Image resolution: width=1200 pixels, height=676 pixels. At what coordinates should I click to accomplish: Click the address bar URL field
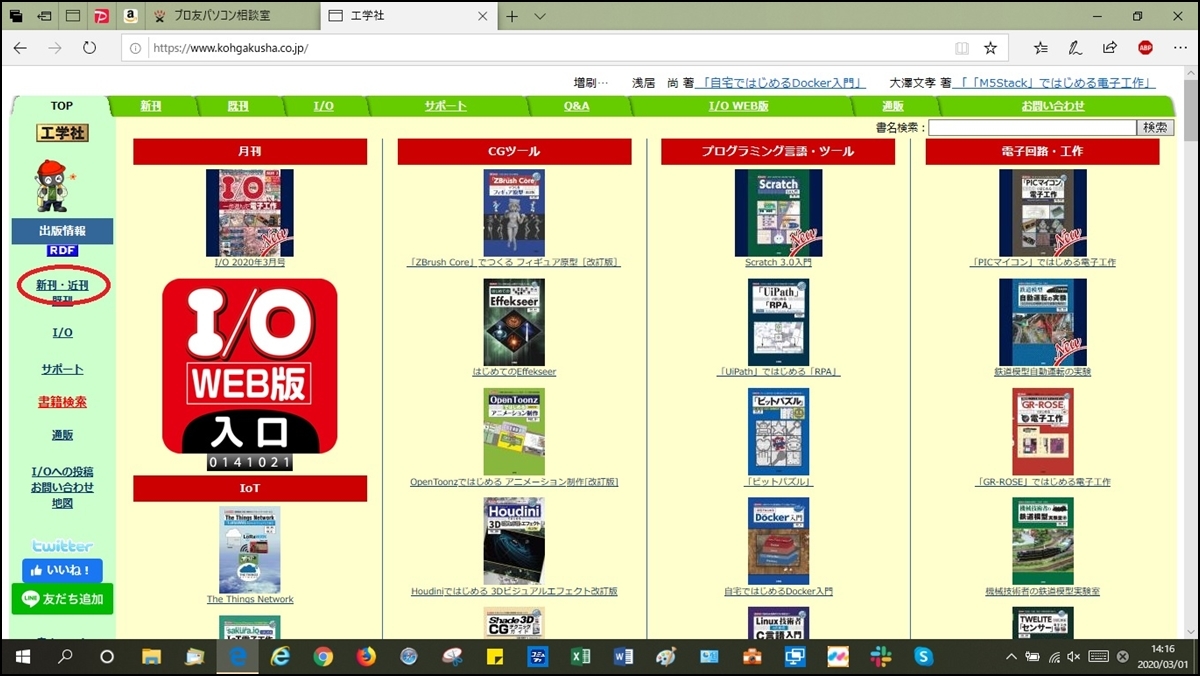coord(540,48)
